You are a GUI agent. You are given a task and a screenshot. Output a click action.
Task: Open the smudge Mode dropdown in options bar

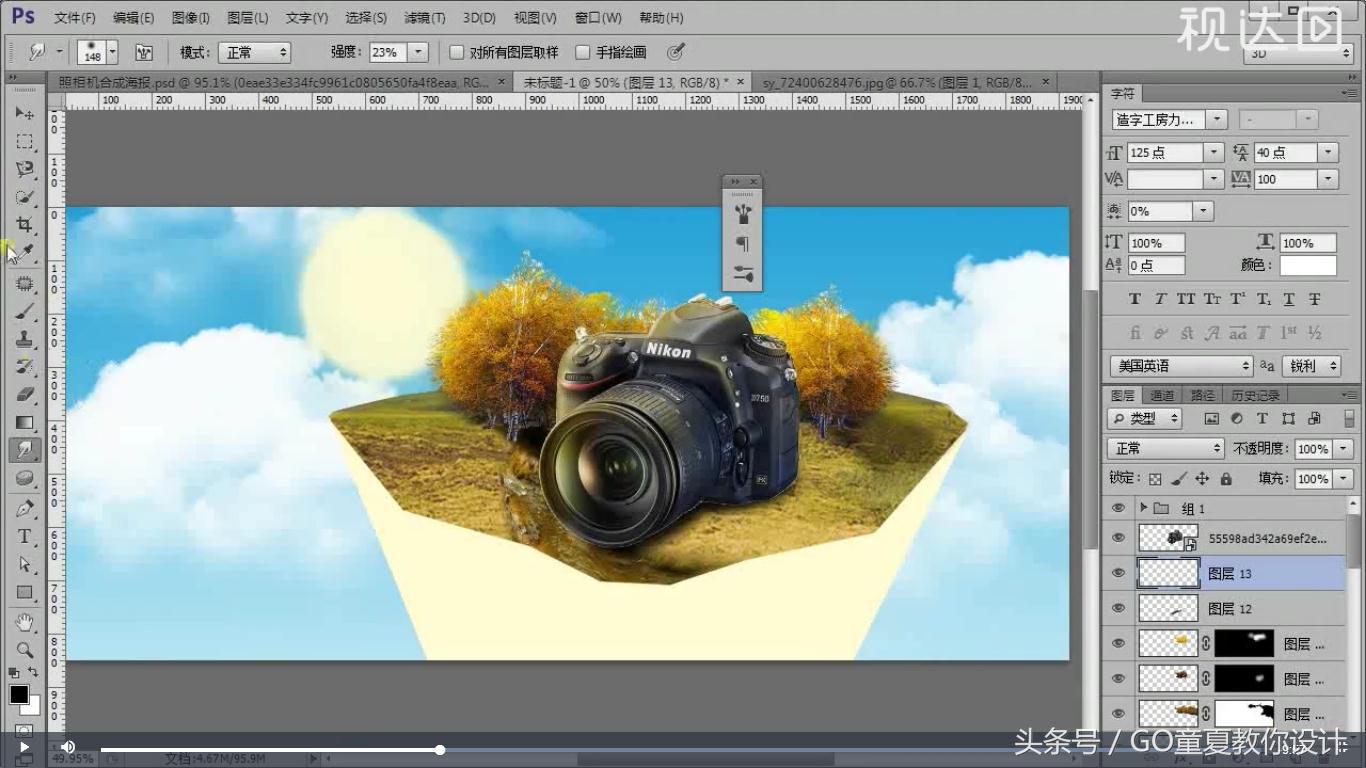coord(255,51)
